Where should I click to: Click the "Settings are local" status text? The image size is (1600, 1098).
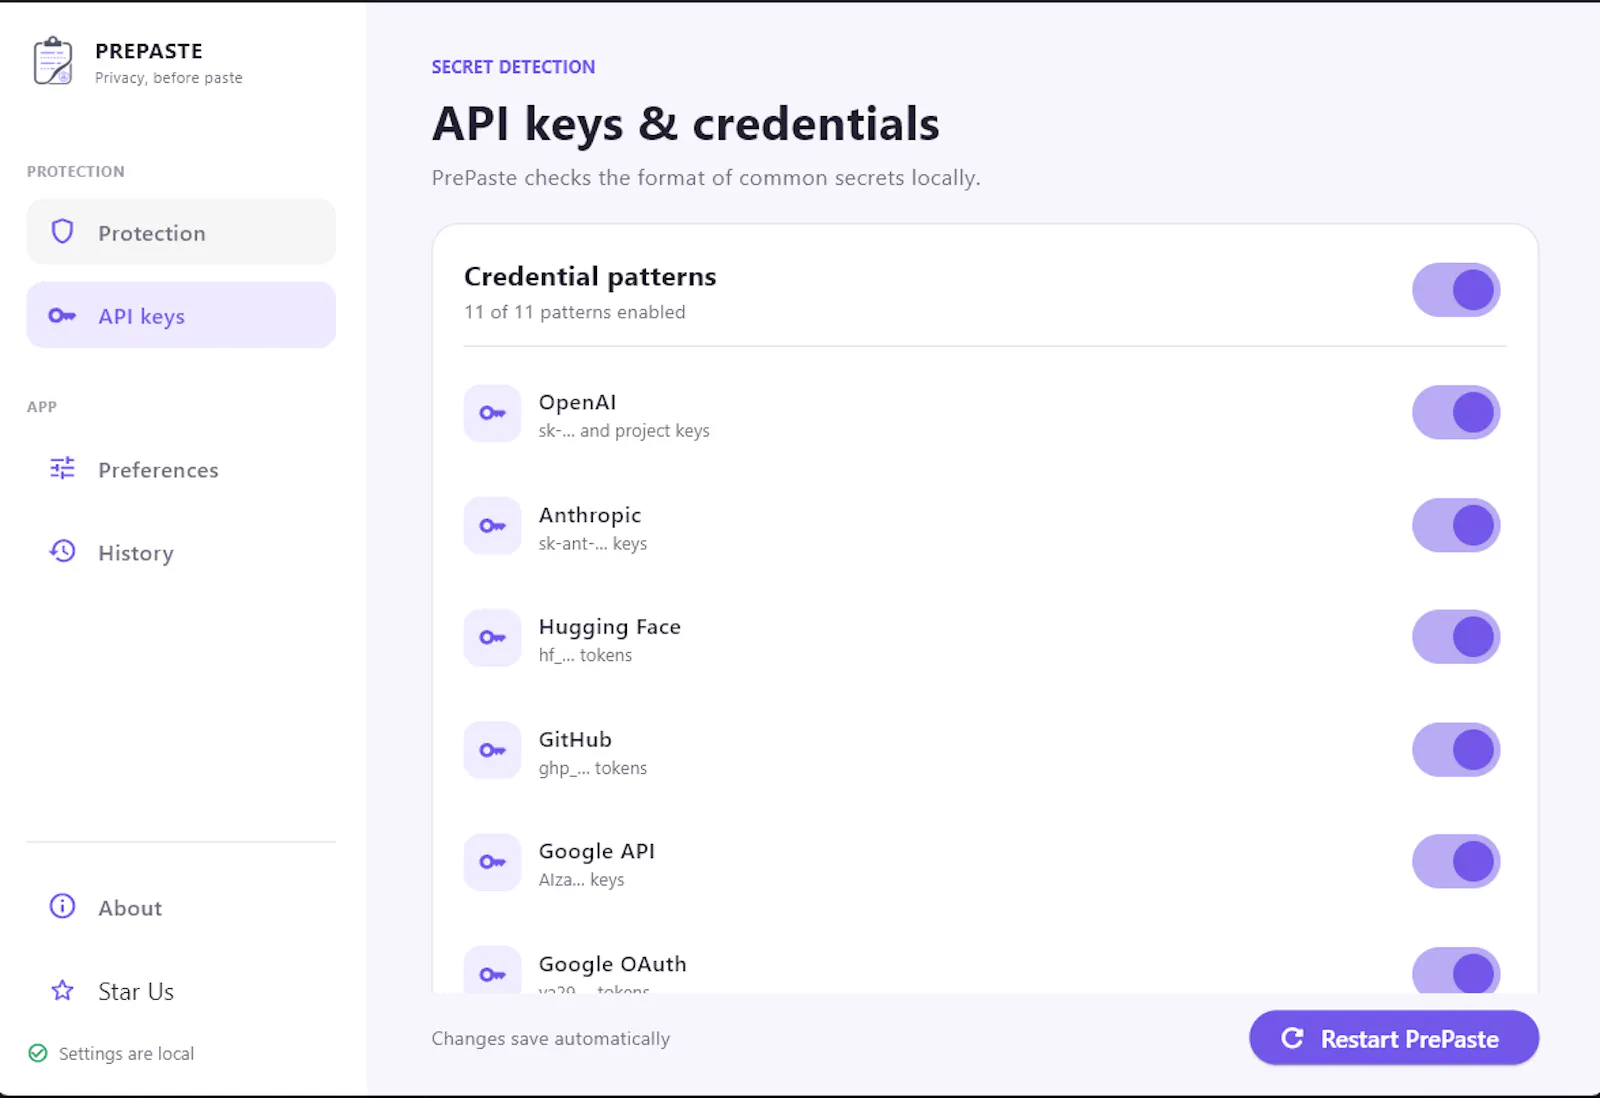point(126,1054)
